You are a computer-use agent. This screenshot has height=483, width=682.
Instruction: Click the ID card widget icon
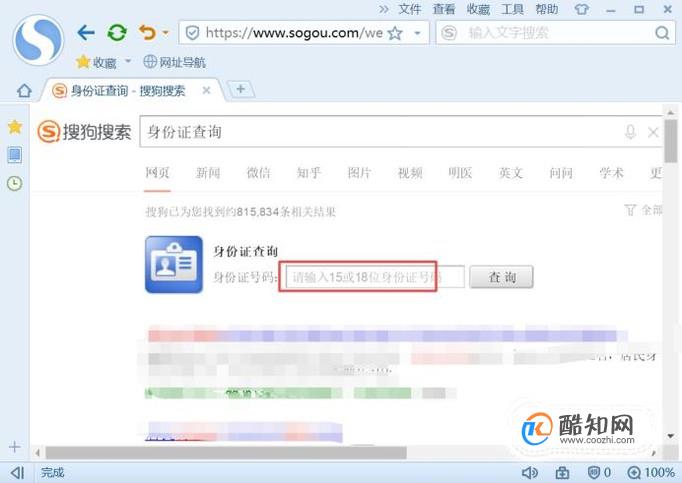174,265
